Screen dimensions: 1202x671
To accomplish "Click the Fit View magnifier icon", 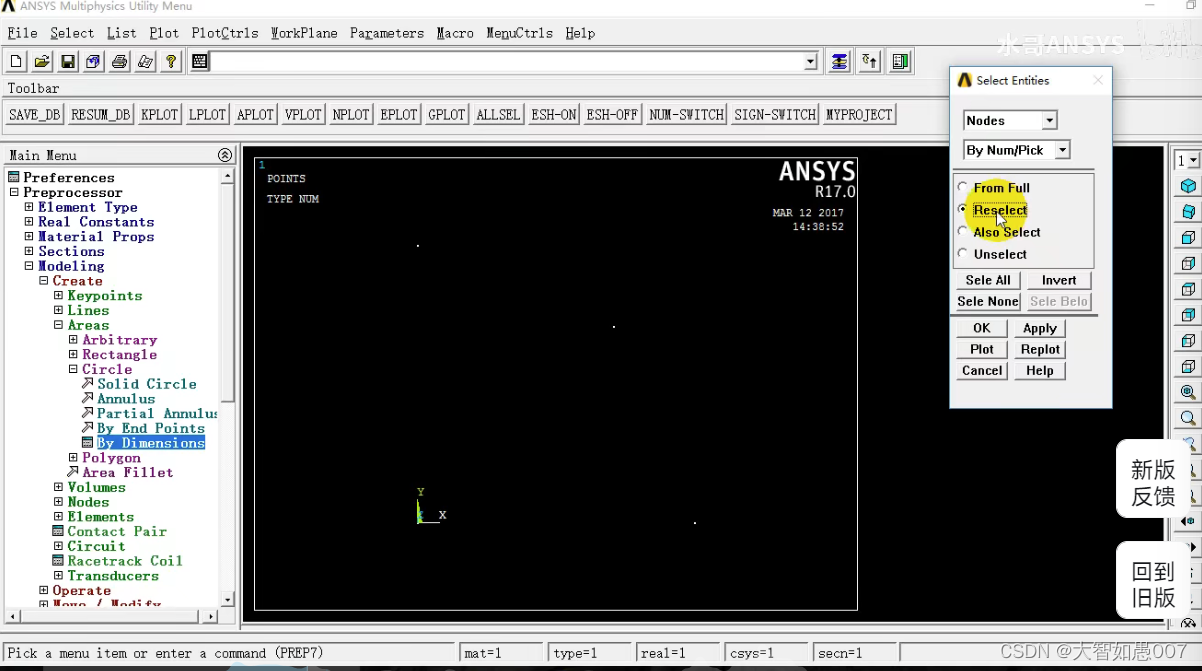I will [x=1188, y=393].
